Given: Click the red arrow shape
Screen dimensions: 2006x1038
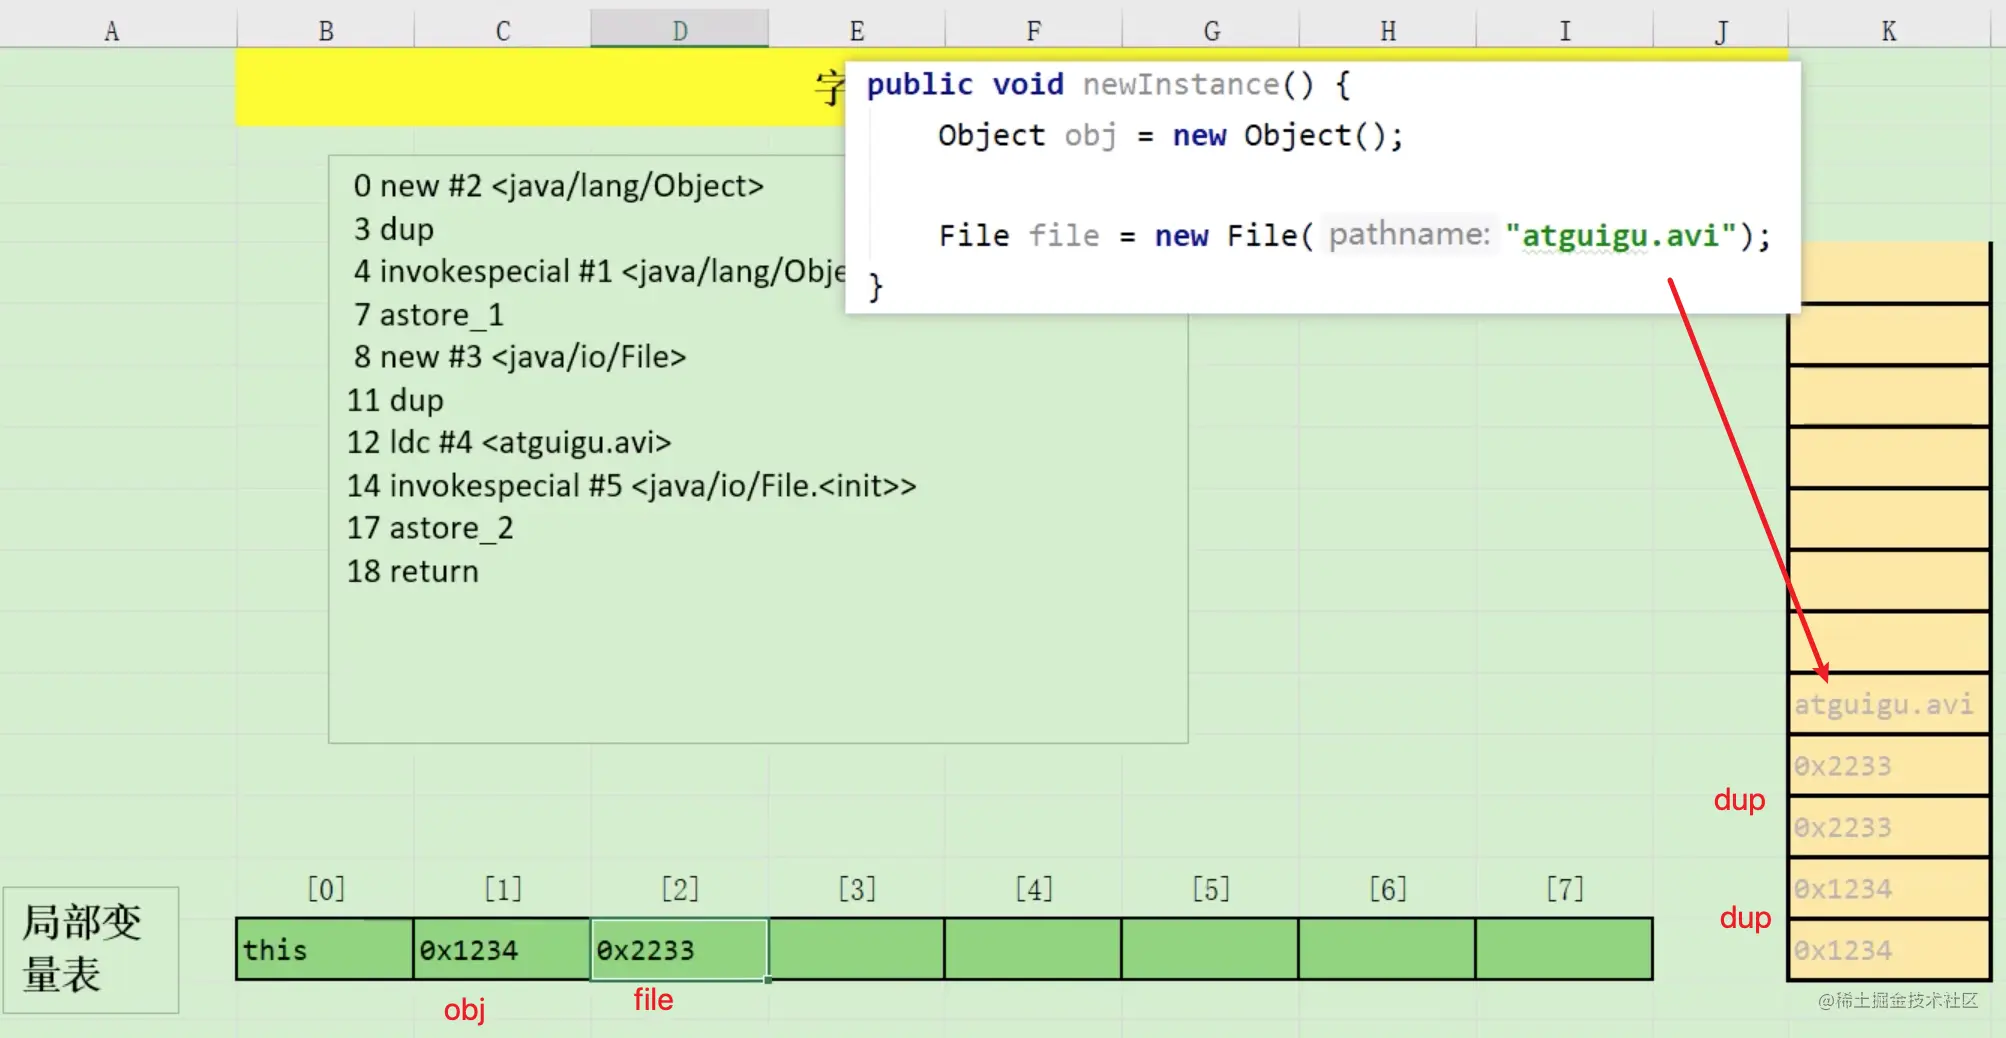Looking at the screenshot, I should click(1748, 480).
